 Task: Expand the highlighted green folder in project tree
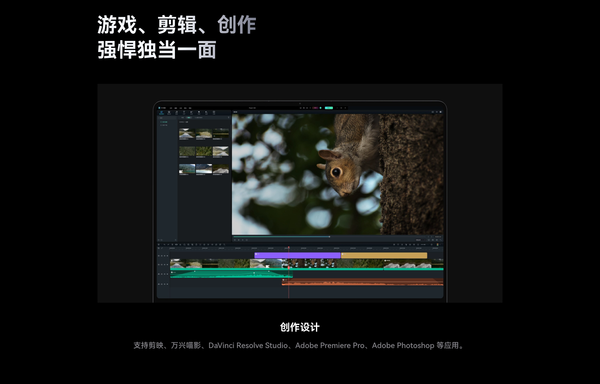coord(163,122)
